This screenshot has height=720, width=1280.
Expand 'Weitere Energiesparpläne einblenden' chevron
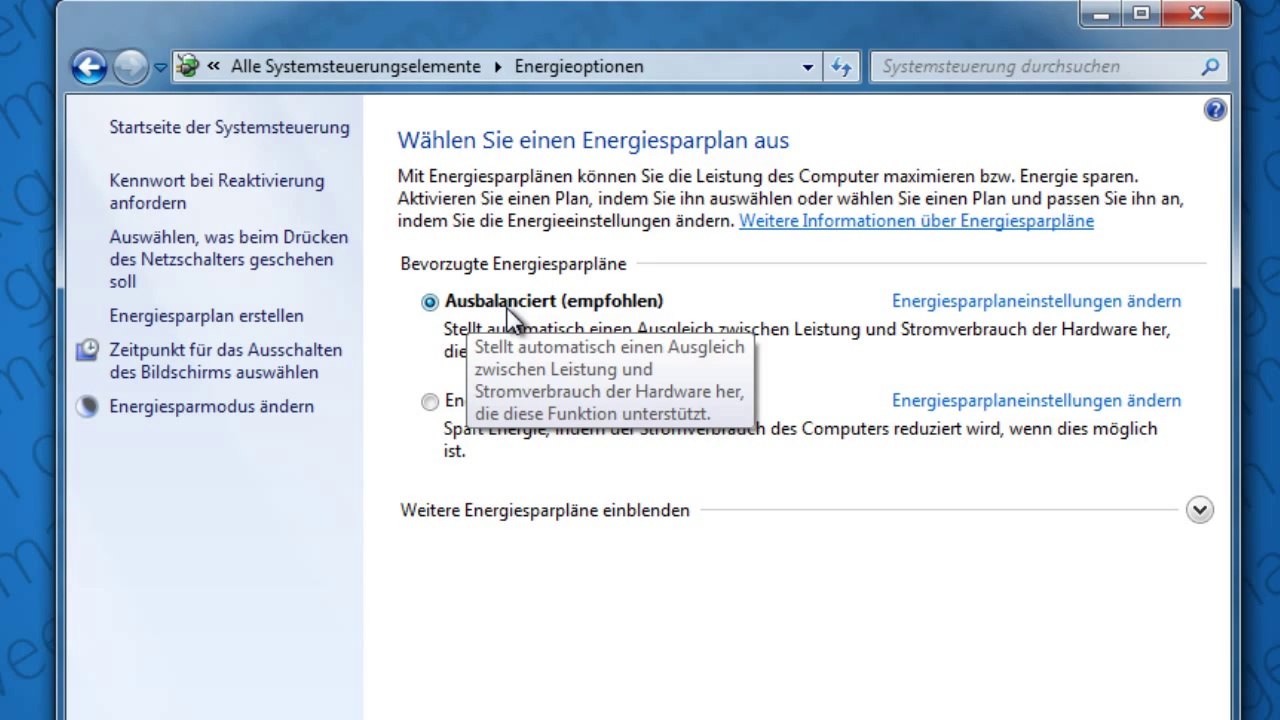click(x=1200, y=510)
